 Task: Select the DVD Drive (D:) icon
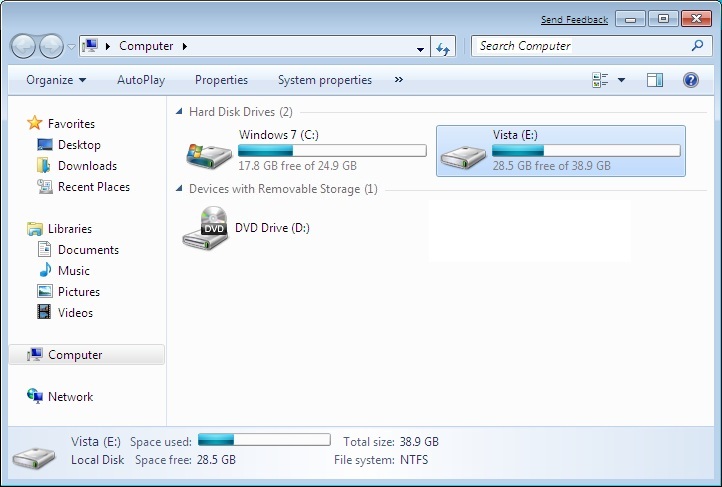pyautogui.click(x=205, y=228)
